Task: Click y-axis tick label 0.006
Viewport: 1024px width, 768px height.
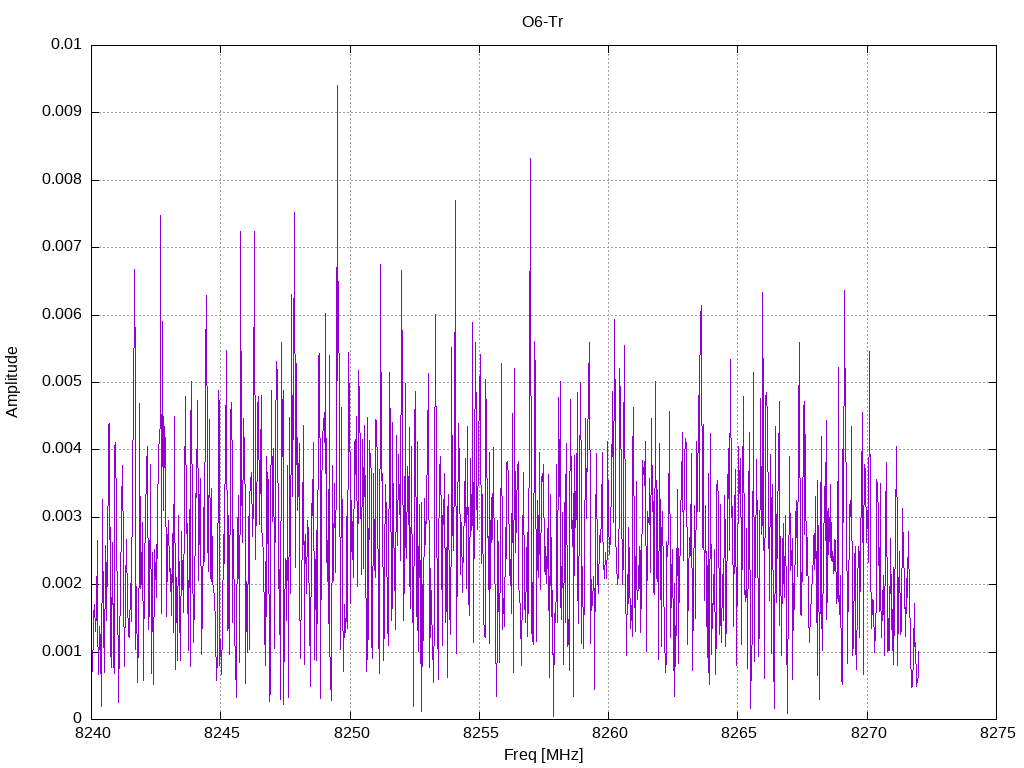Action: pos(62,315)
